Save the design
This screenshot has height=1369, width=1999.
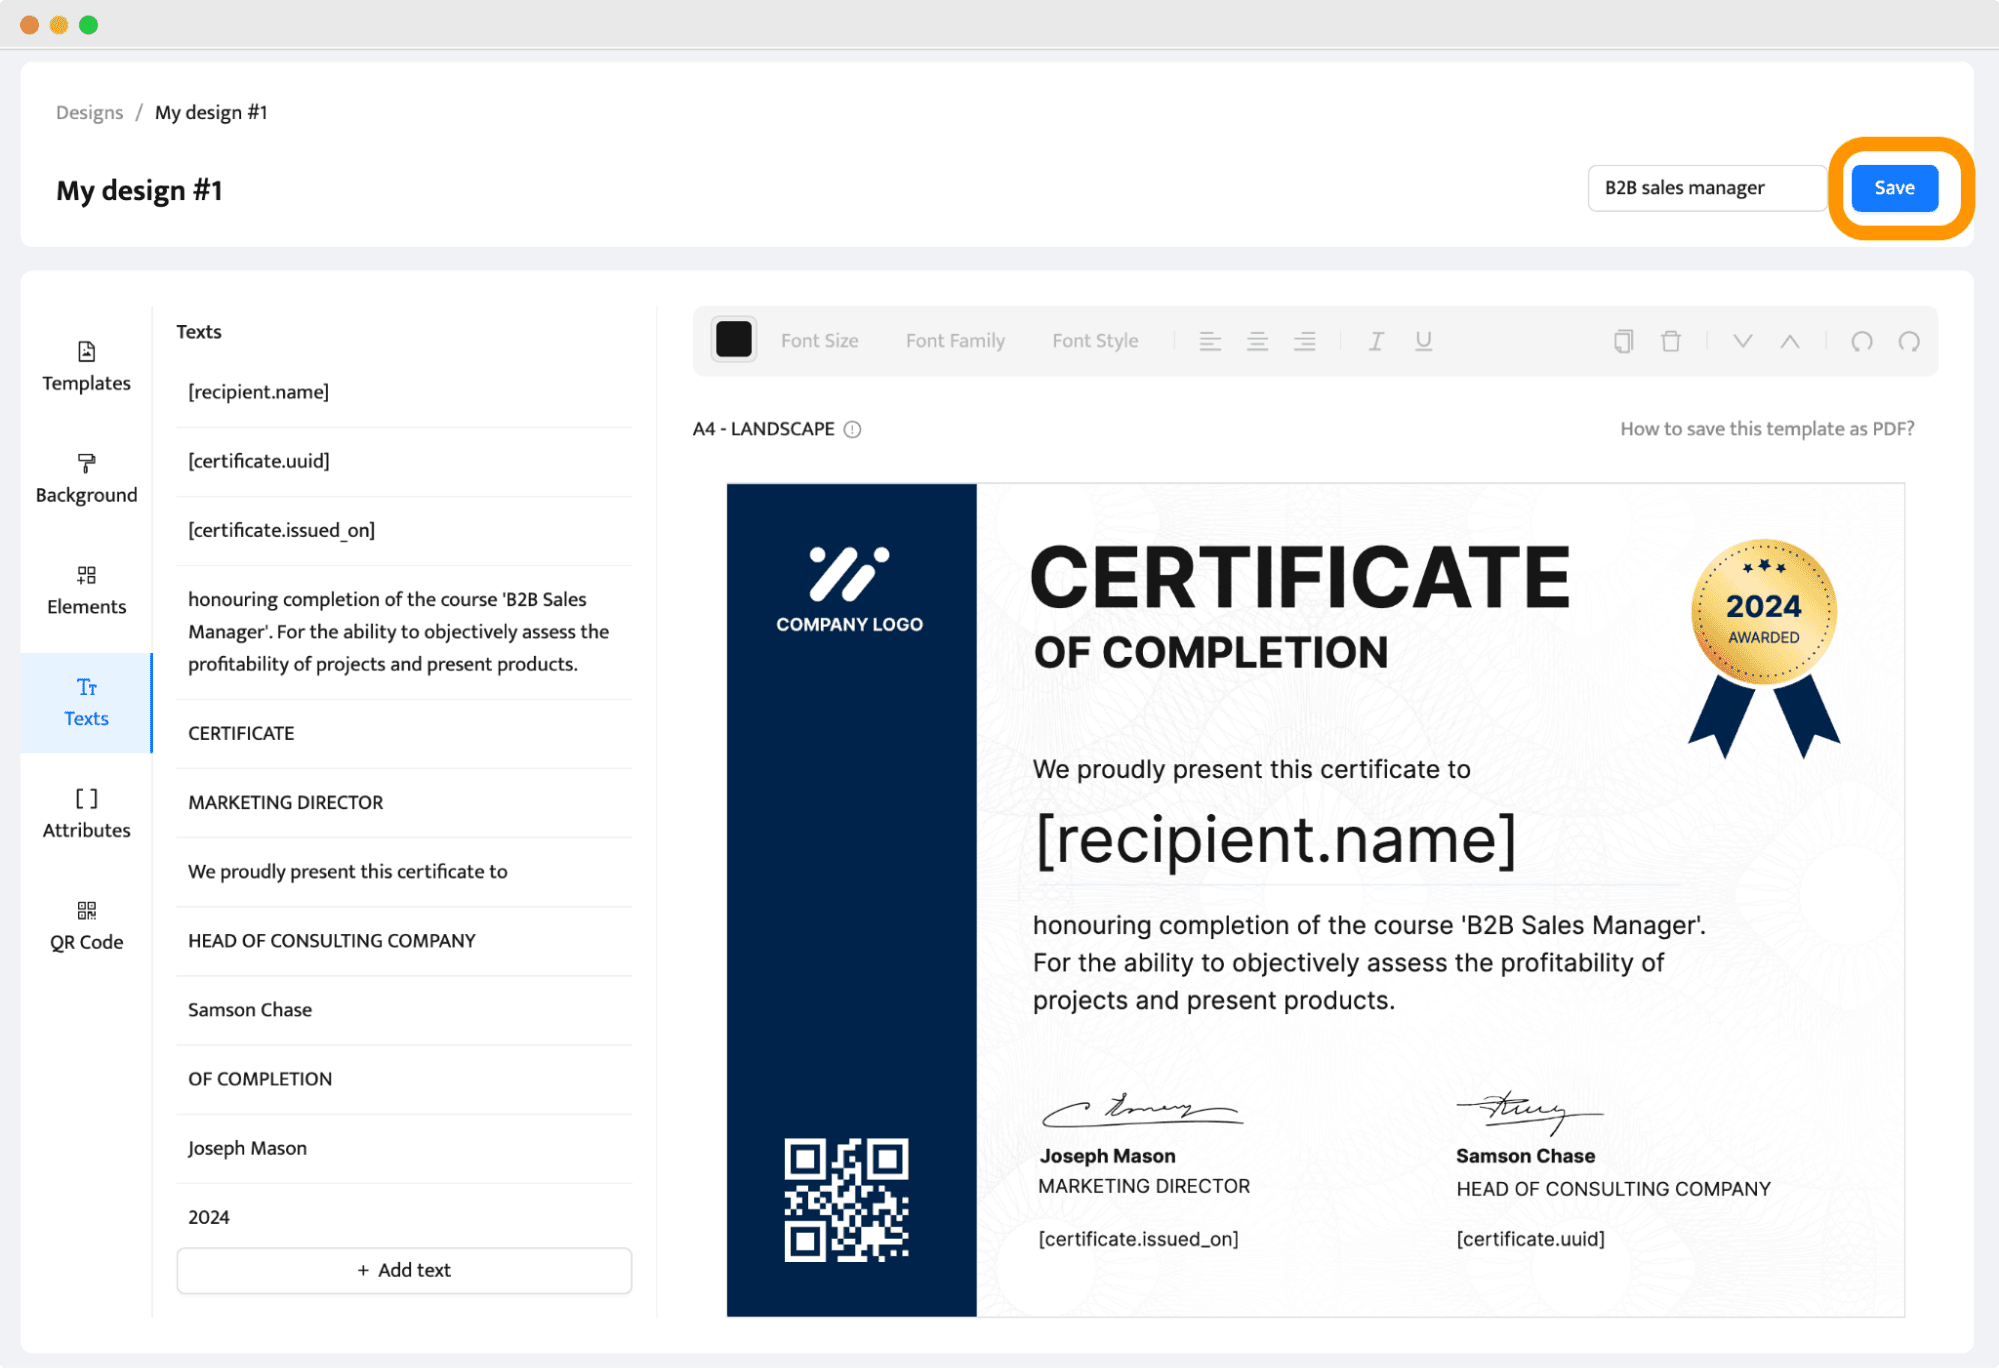[x=1894, y=188]
